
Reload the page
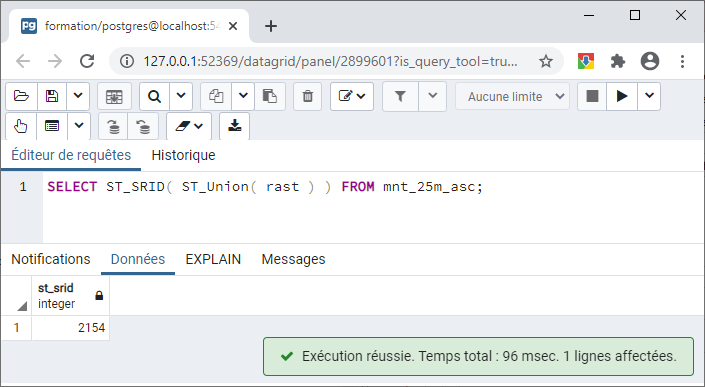click(x=87, y=61)
